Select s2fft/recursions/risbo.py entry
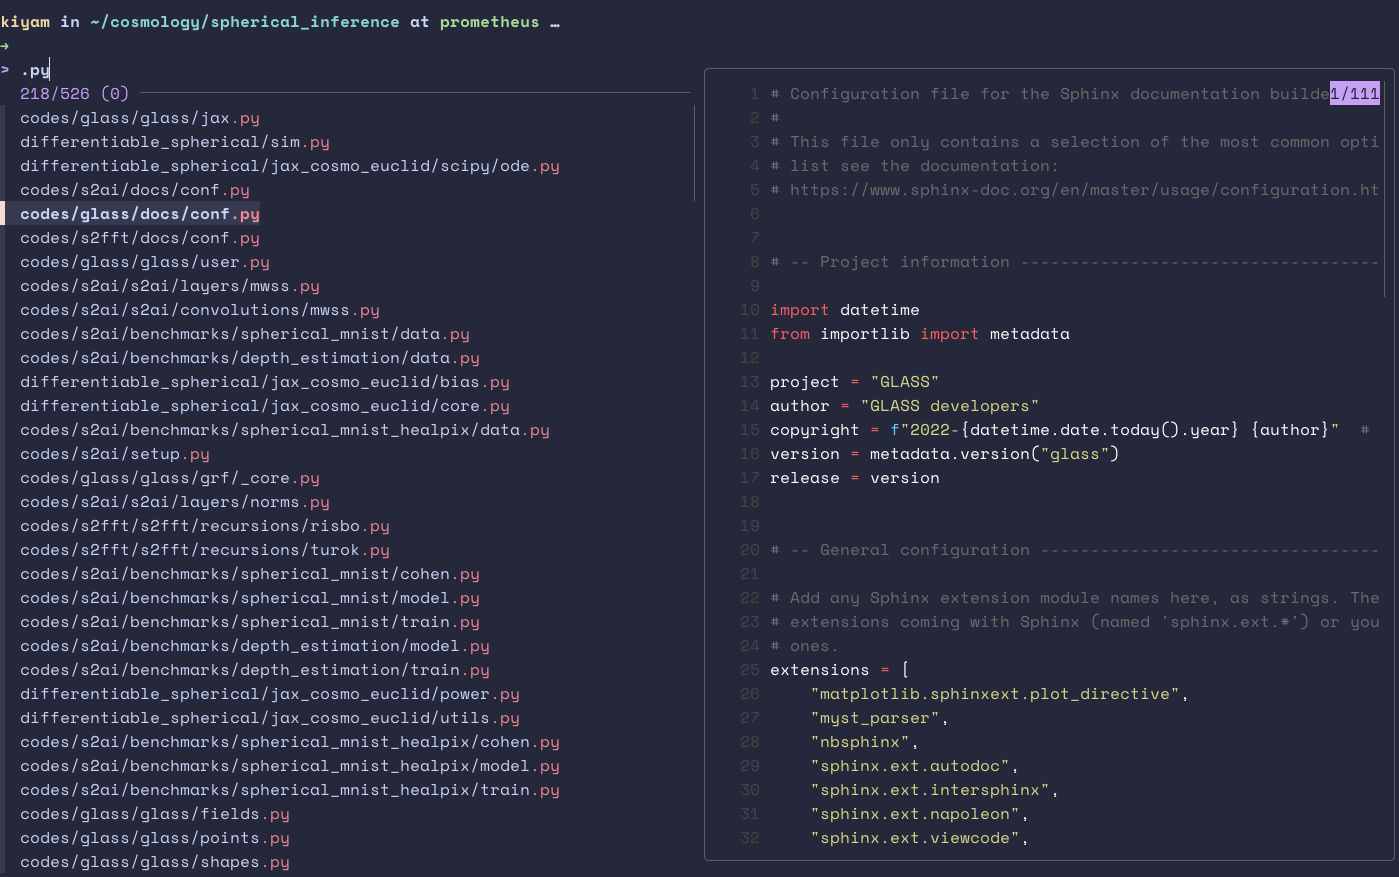This screenshot has width=1399, height=877. (x=205, y=526)
